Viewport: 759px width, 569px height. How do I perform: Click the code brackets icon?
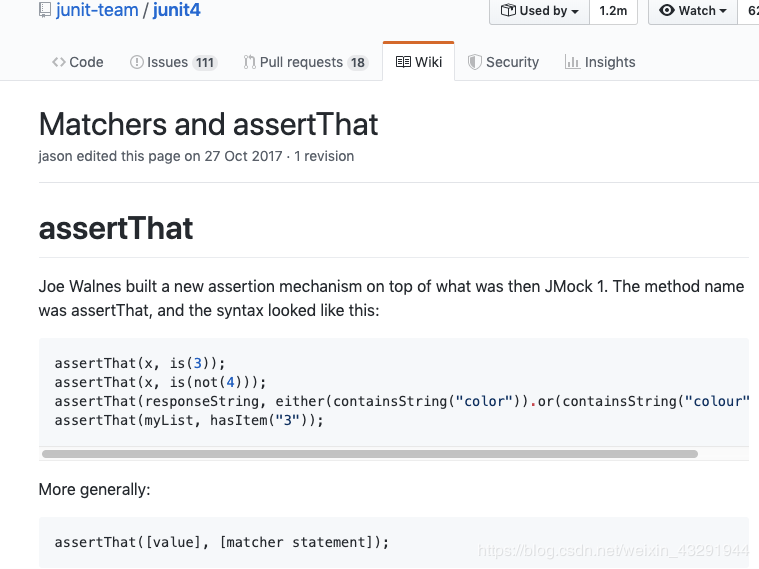pos(59,62)
